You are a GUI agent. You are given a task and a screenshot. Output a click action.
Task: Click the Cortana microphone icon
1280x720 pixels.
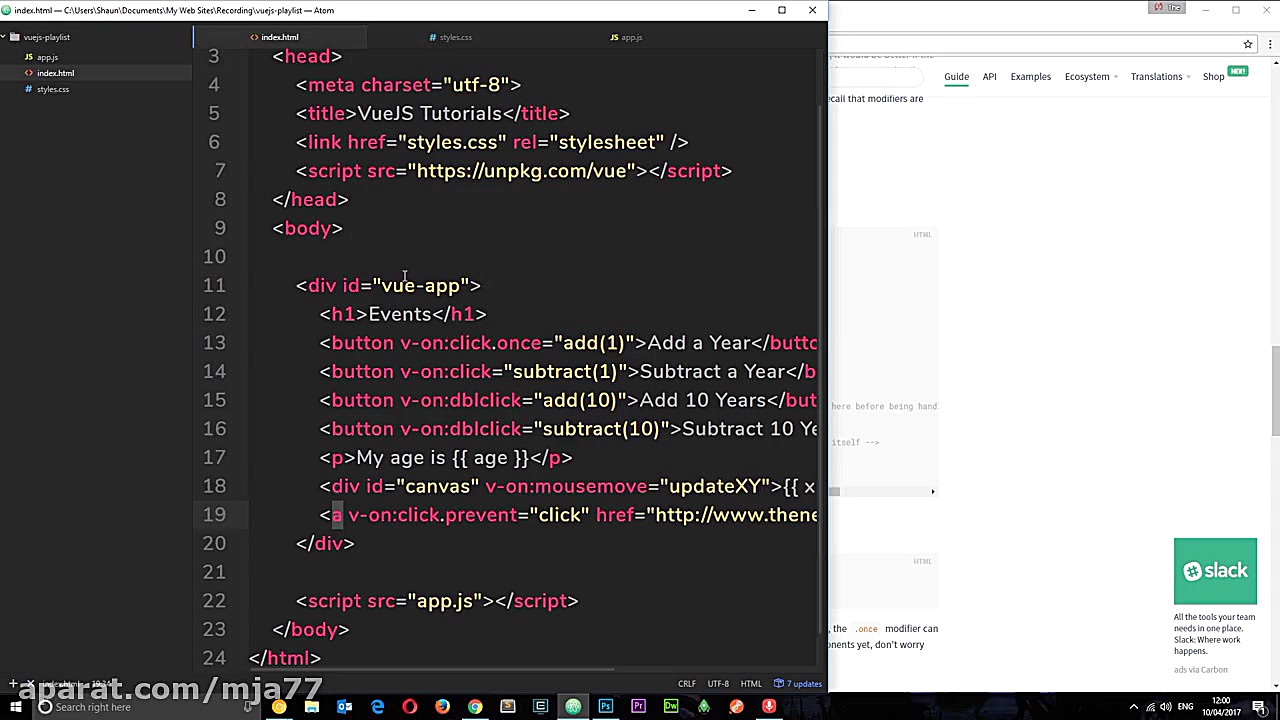tap(248, 707)
